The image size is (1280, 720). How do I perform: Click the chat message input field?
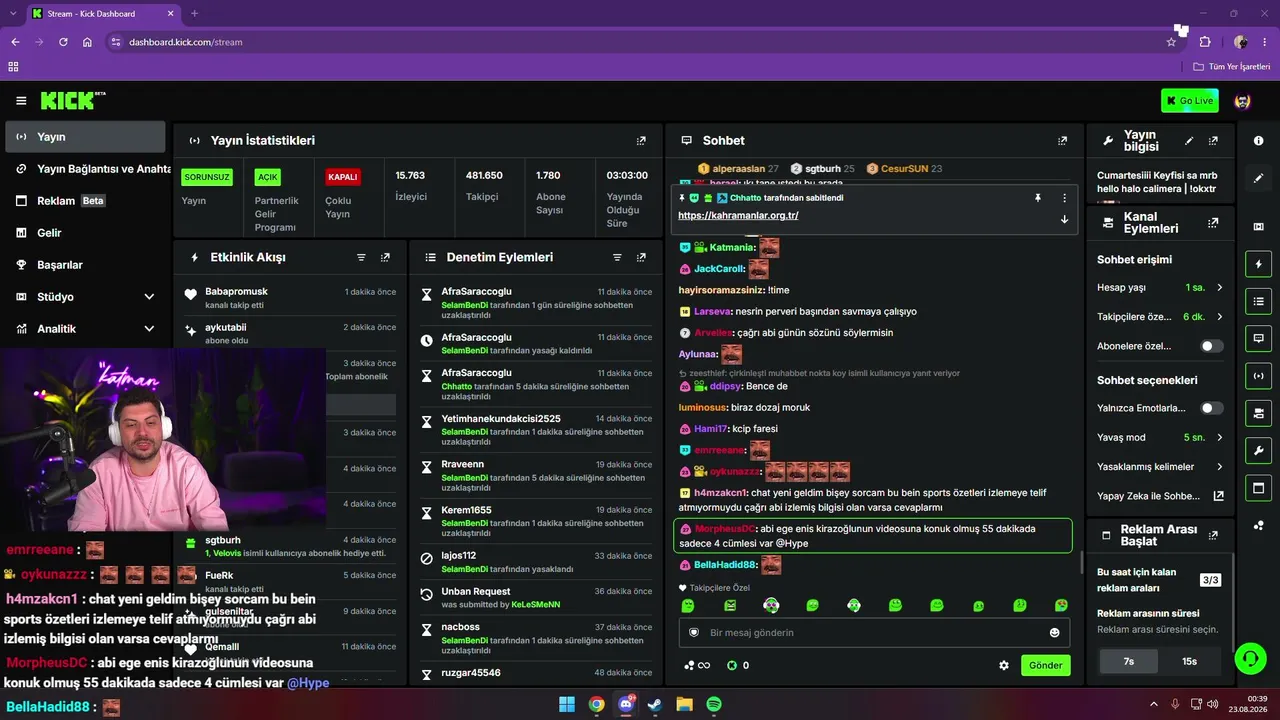point(874,633)
